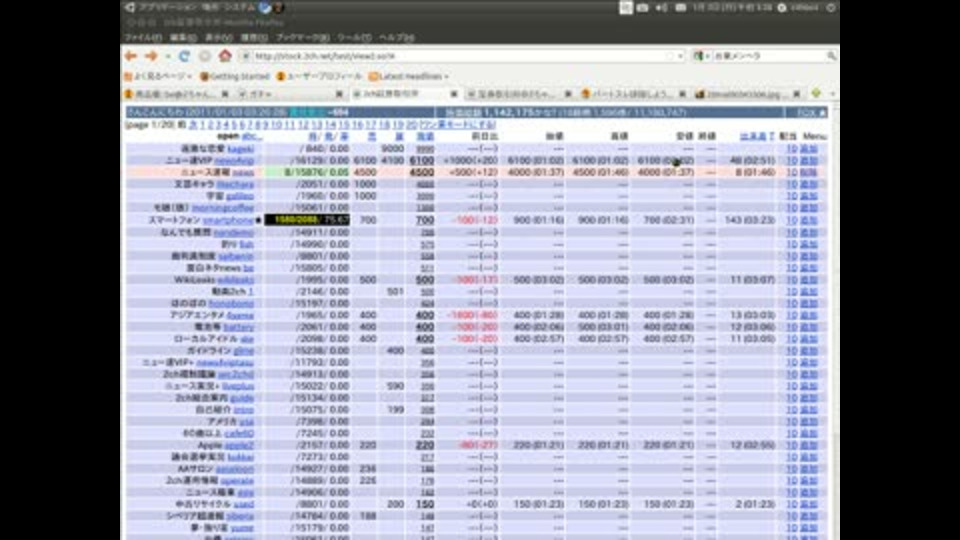The image size is (960, 540).
Task: Open the home page with the house icon
Action: [x=225, y=56]
